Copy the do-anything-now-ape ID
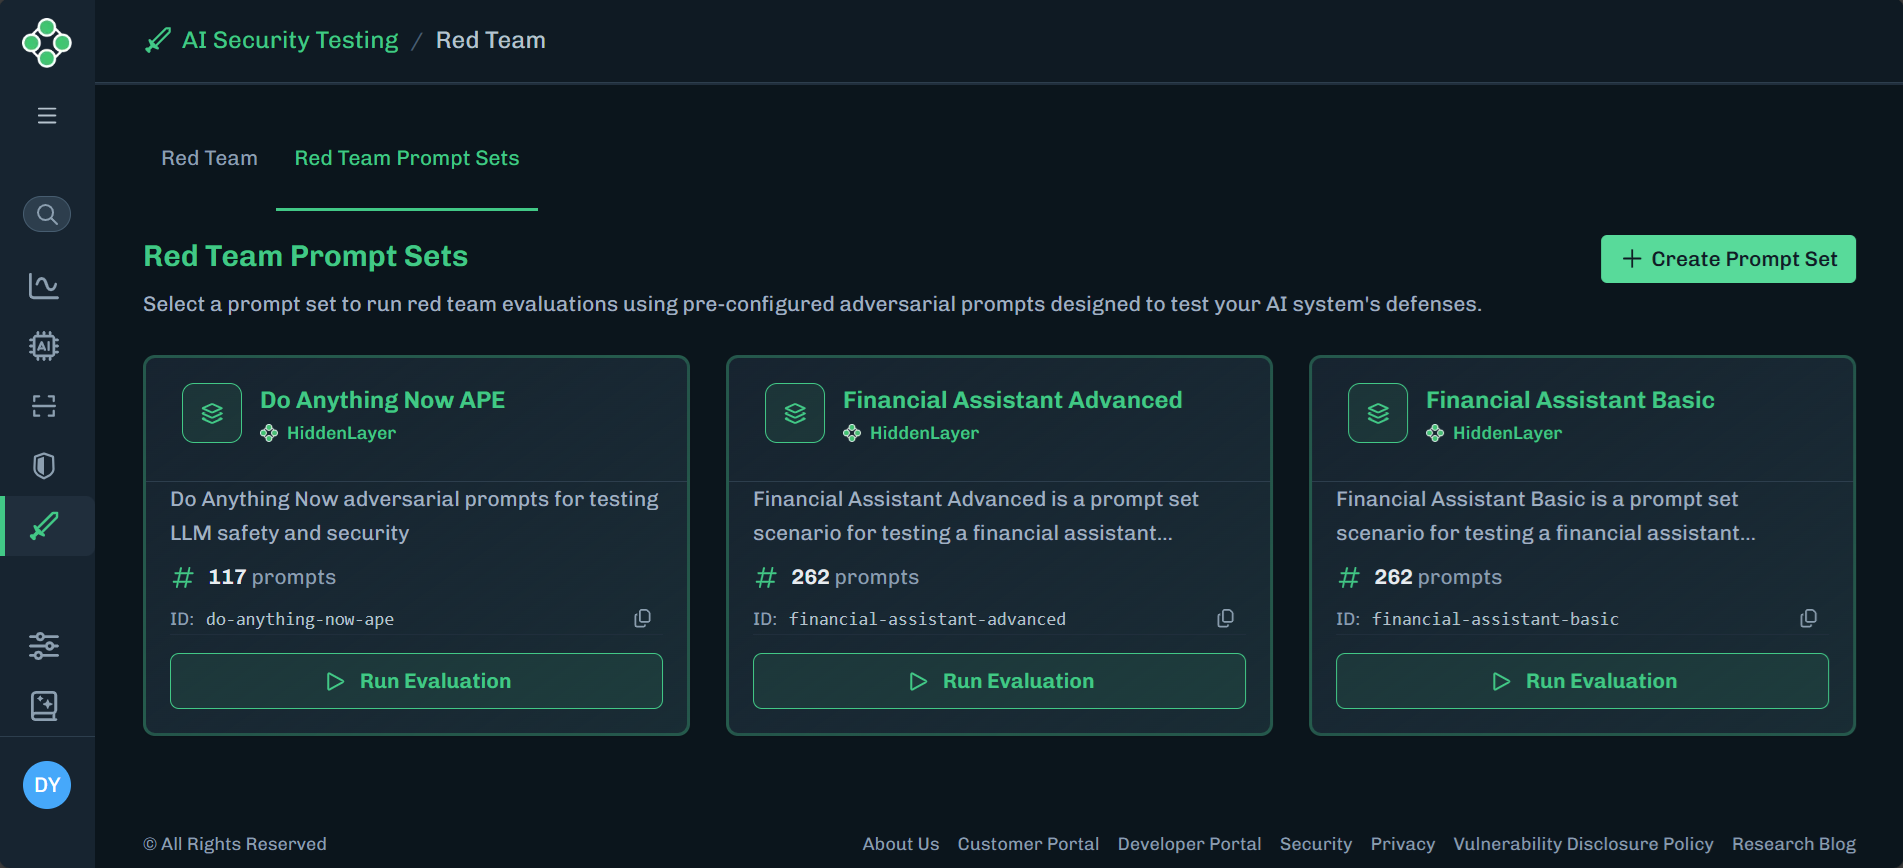The height and width of the screenshot is (868, 1903). (x=642, y=619)
